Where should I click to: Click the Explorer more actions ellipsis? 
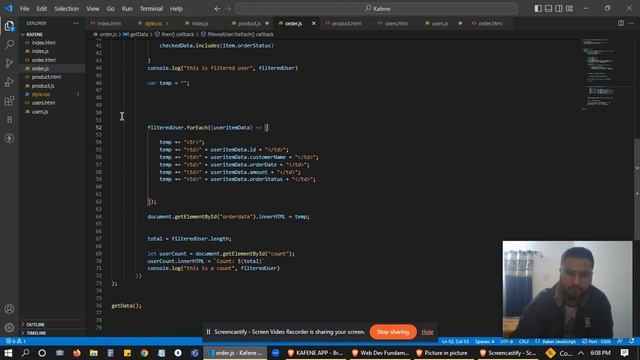76,23
